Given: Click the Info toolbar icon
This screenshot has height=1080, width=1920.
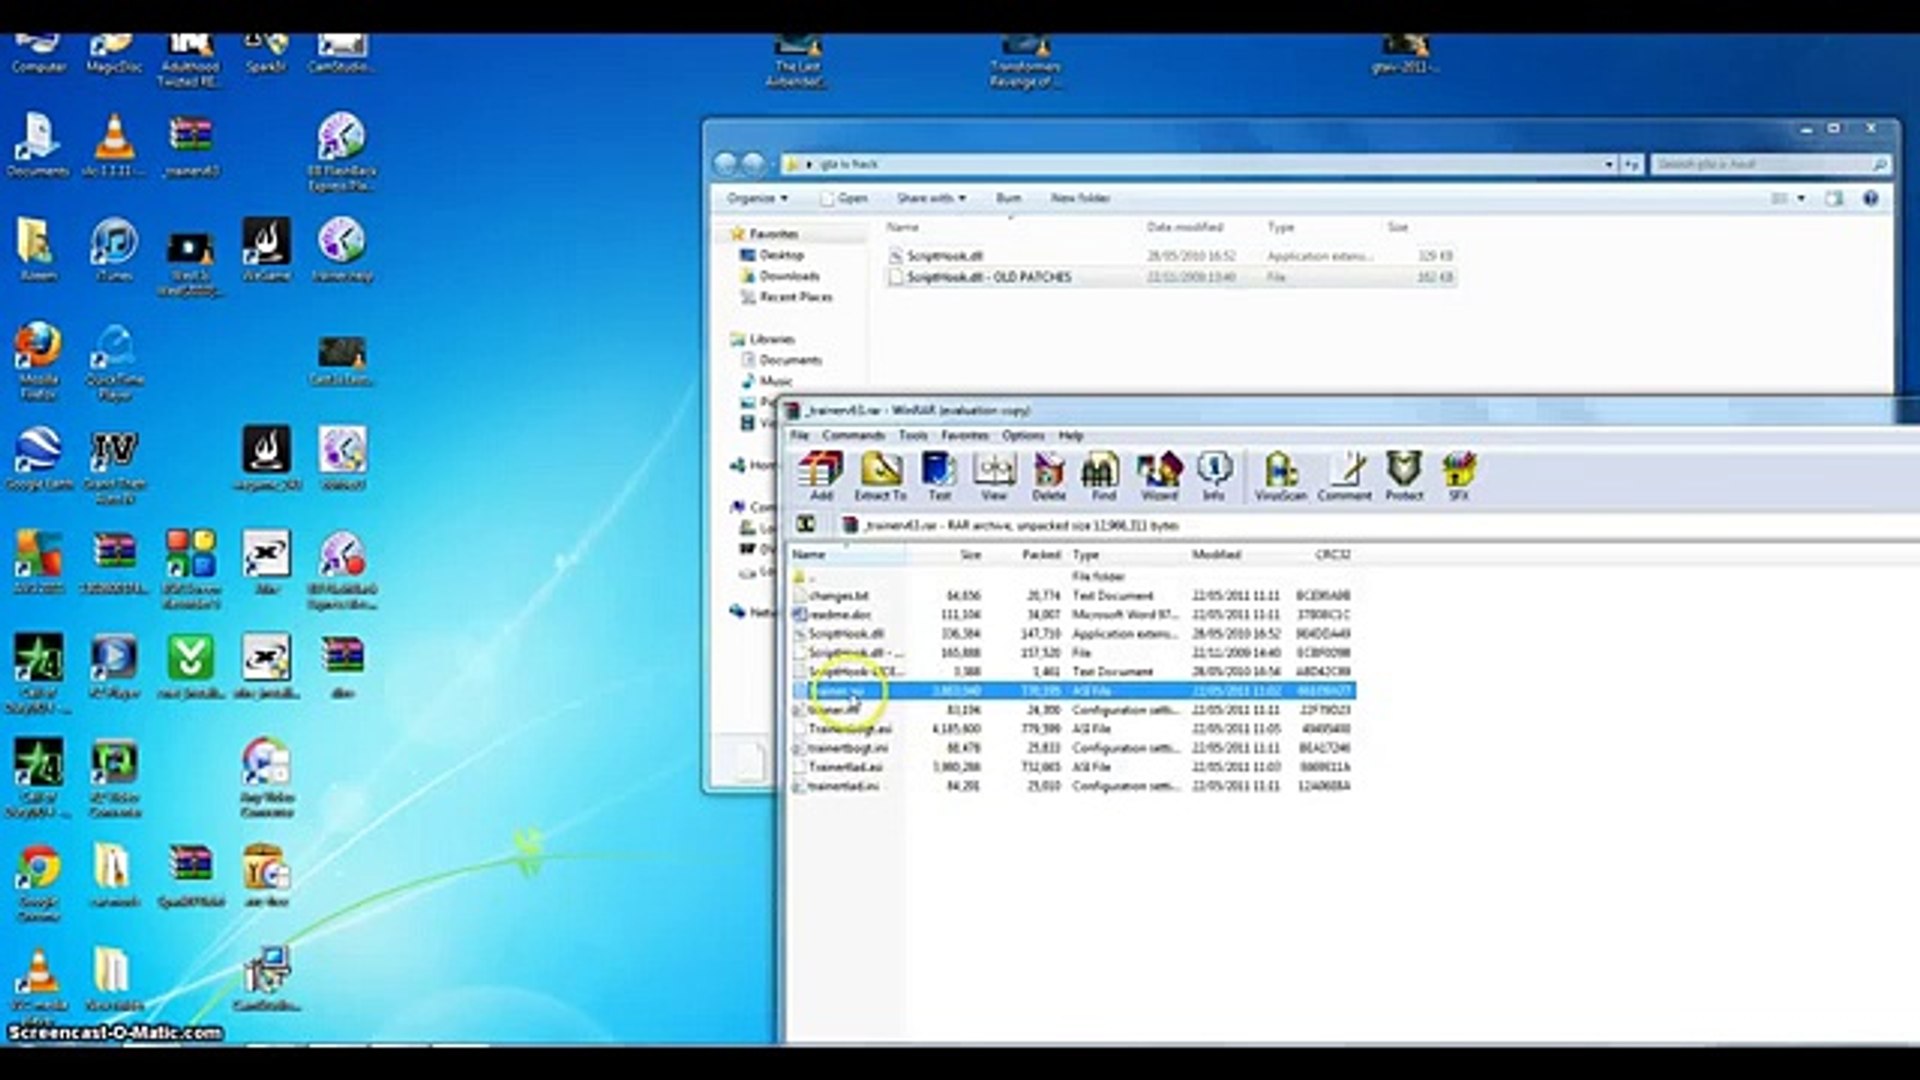Looking at the screenshot, I should coord(1214,476).
